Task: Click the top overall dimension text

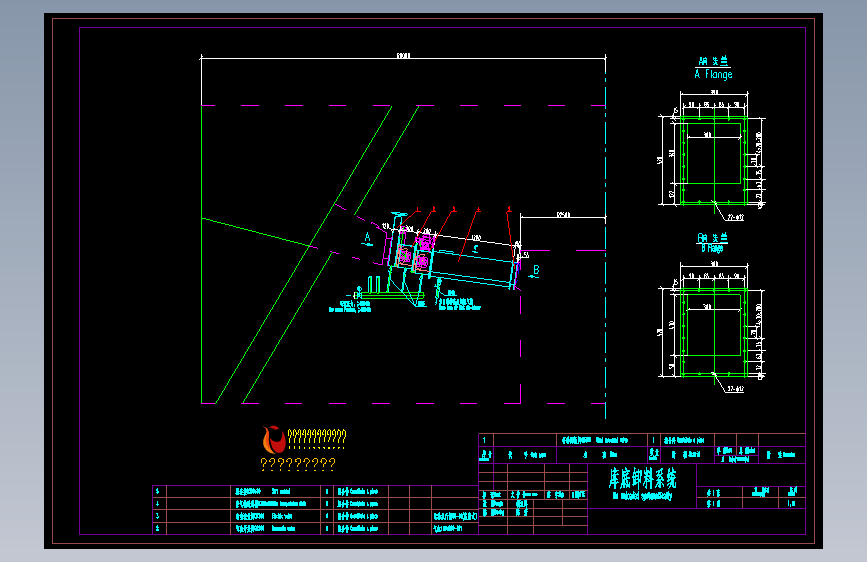Action: 404,55
